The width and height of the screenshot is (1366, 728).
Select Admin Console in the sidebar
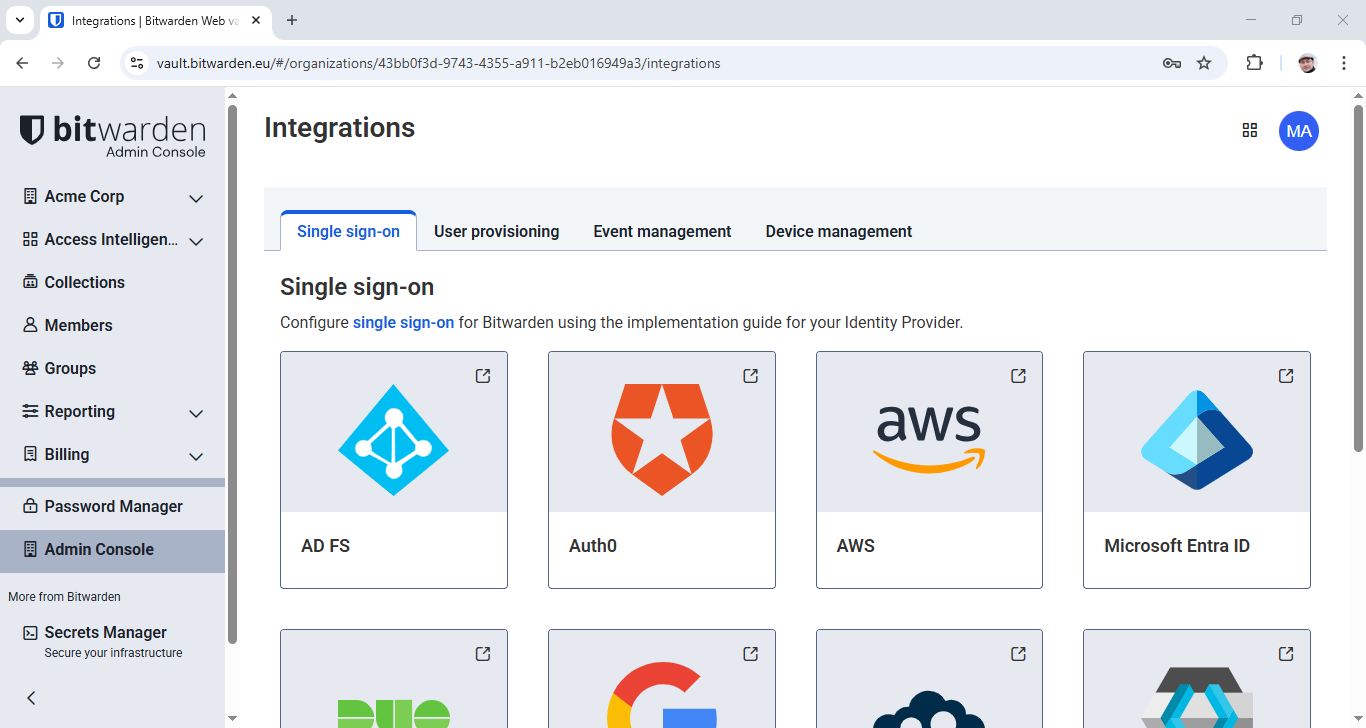[x=112, y=549]
